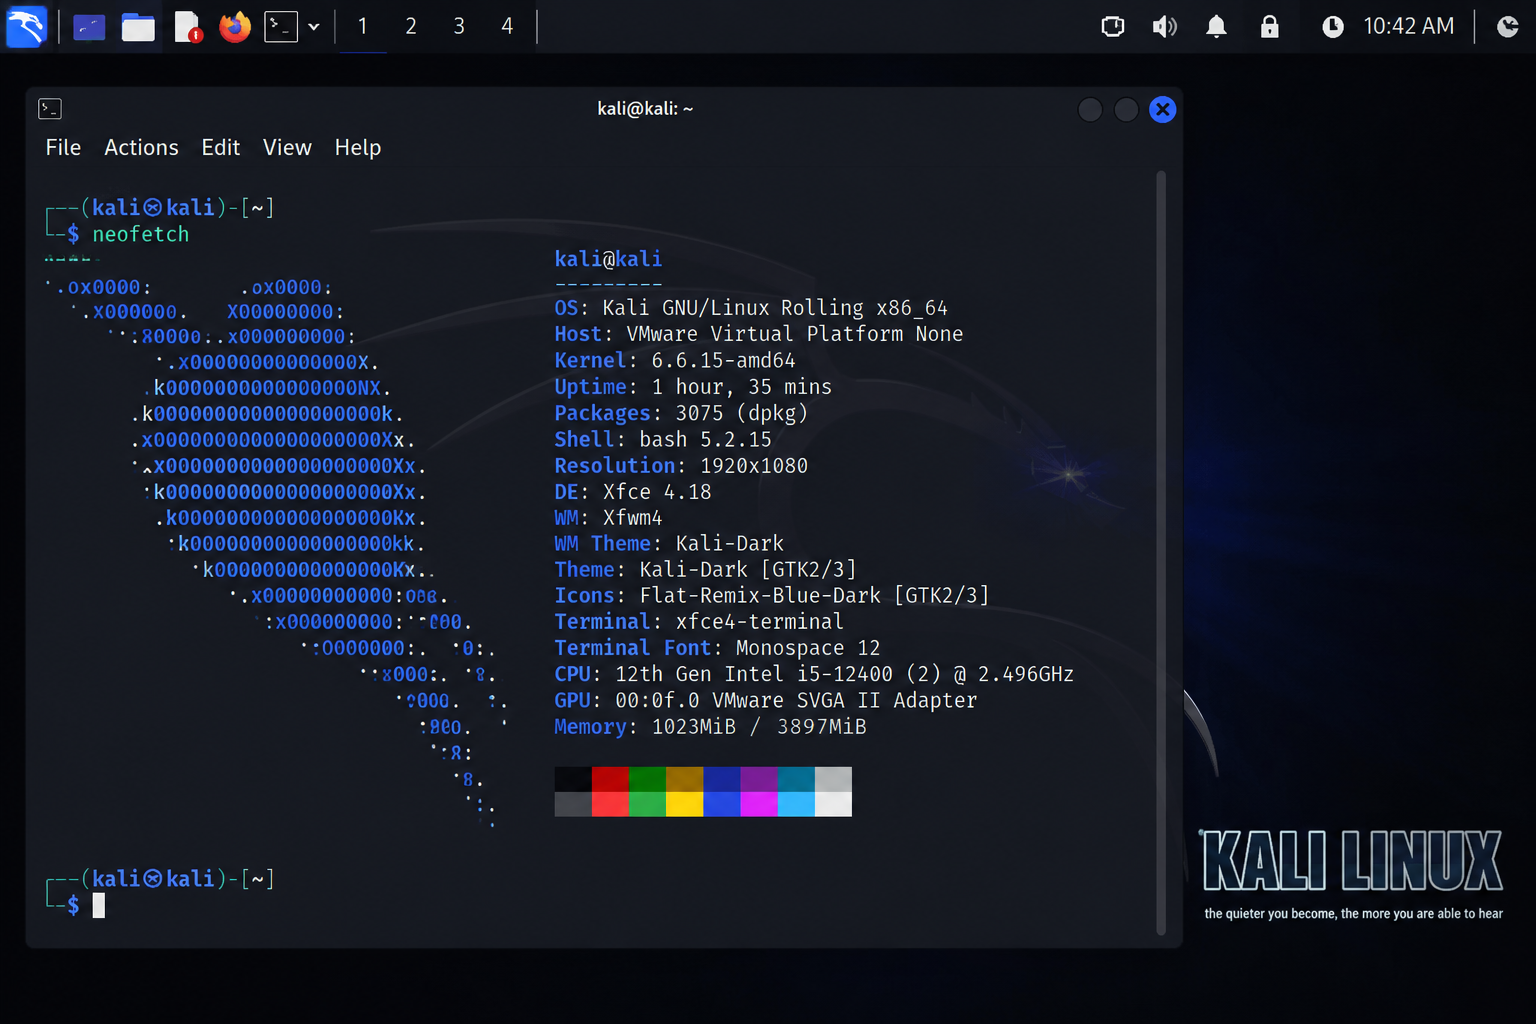1536x1024 pixels.
Task: Minimize the terminal window
Action: point(1090,110)
